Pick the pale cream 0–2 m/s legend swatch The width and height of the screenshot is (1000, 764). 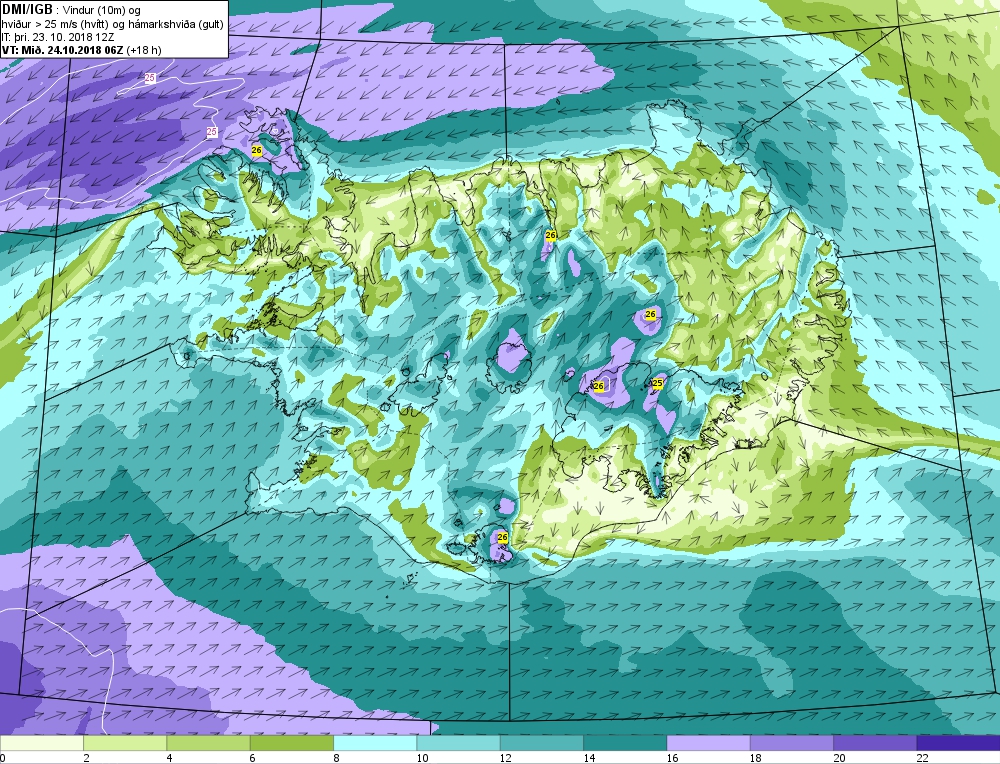coord(41,743)
